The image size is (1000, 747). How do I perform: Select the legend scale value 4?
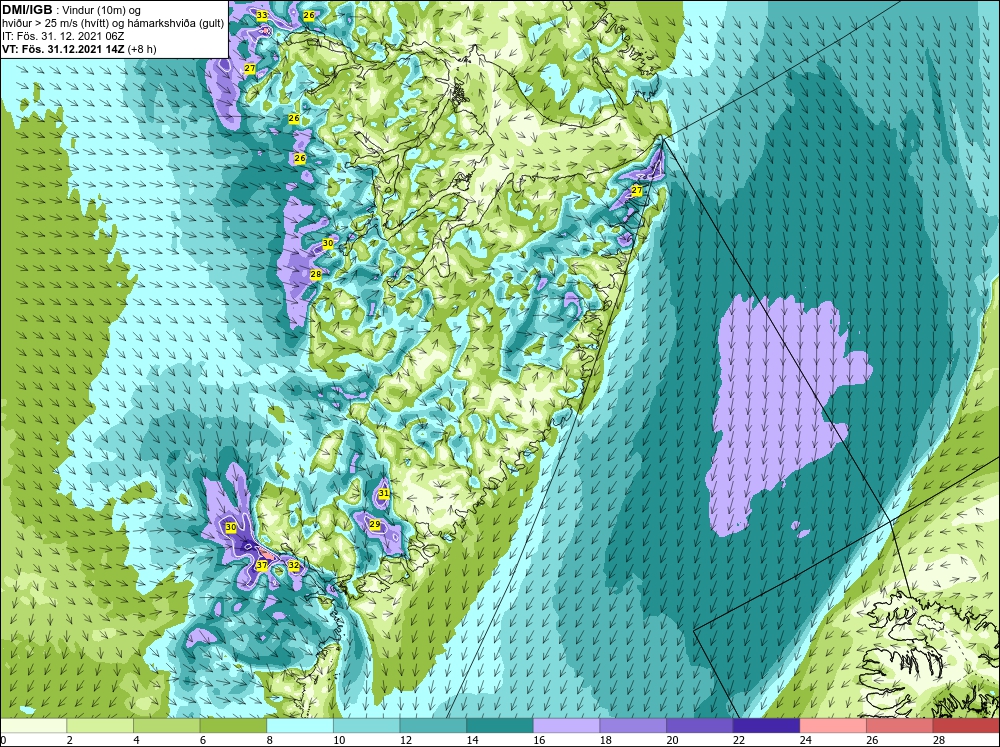click(136, 740)
